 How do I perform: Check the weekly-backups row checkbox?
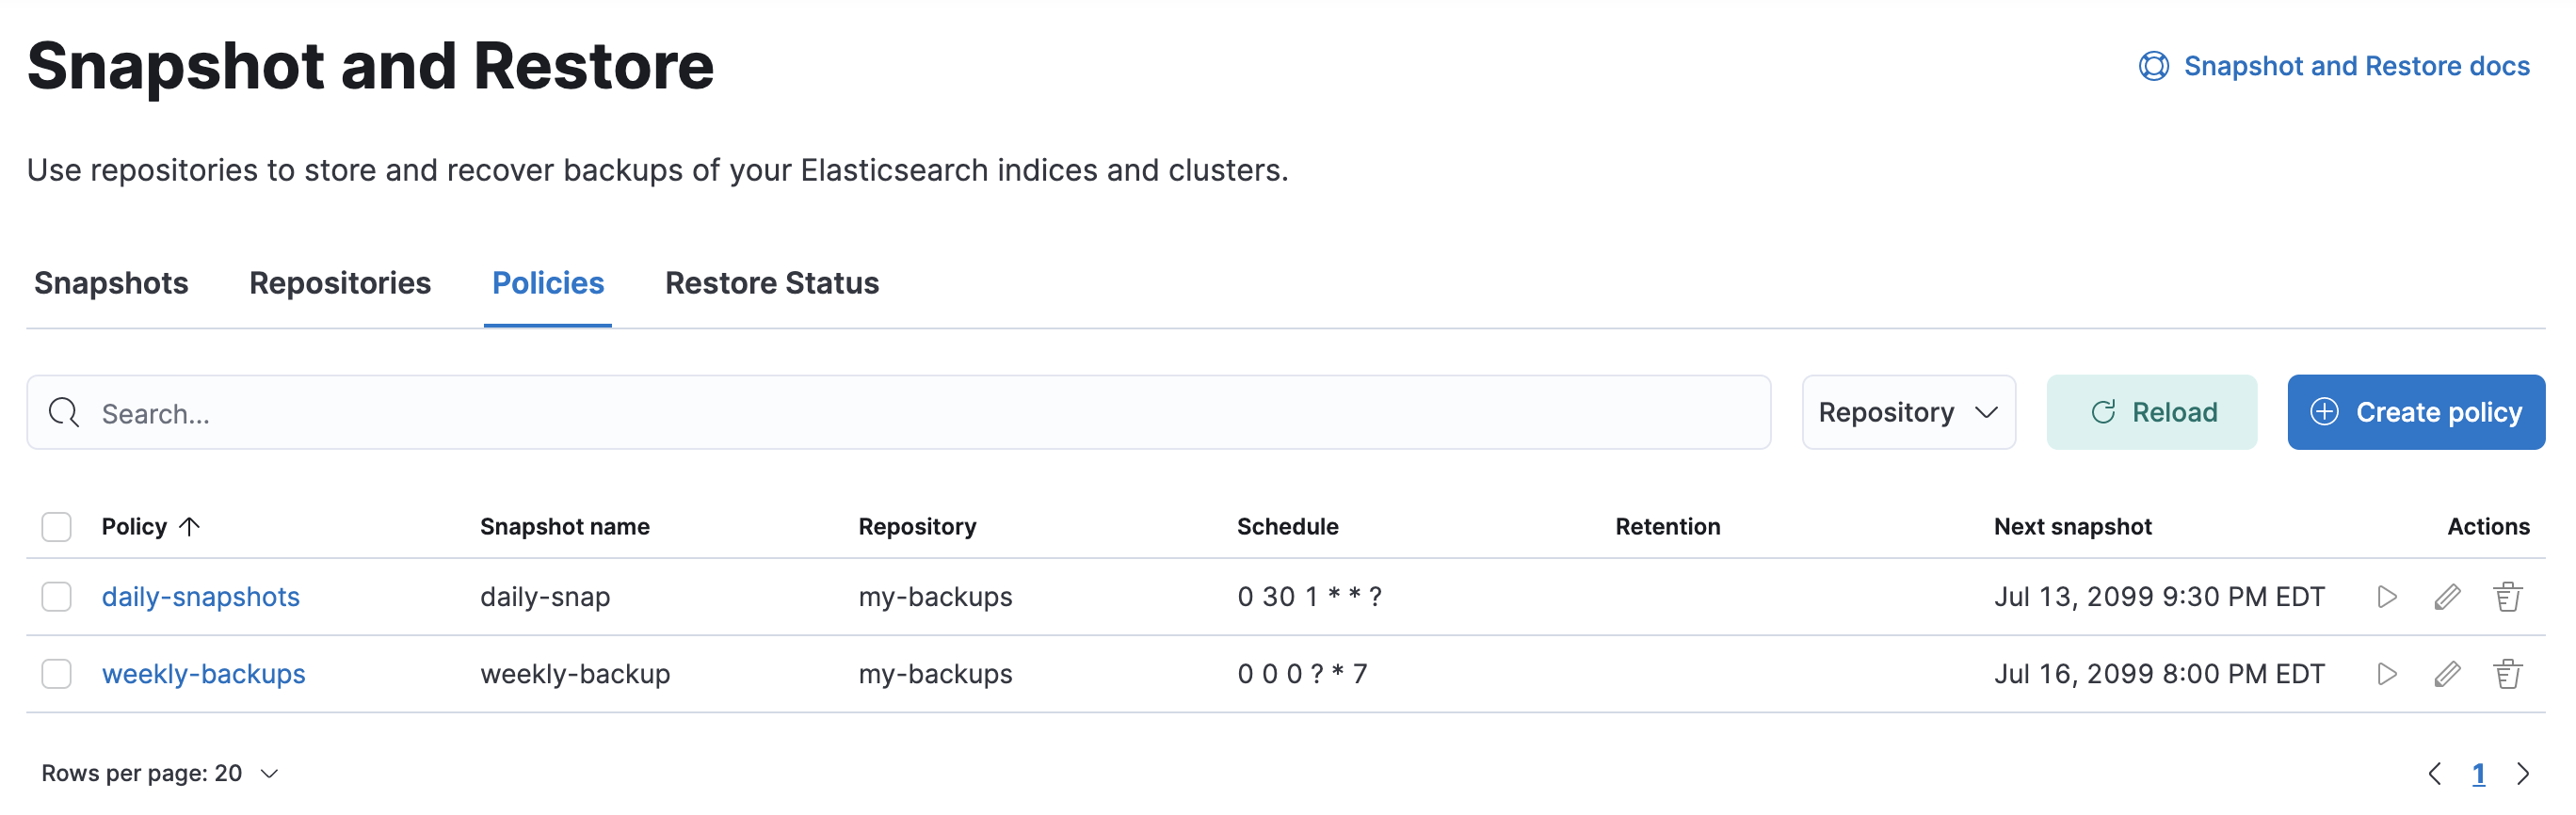coord(57,674)
